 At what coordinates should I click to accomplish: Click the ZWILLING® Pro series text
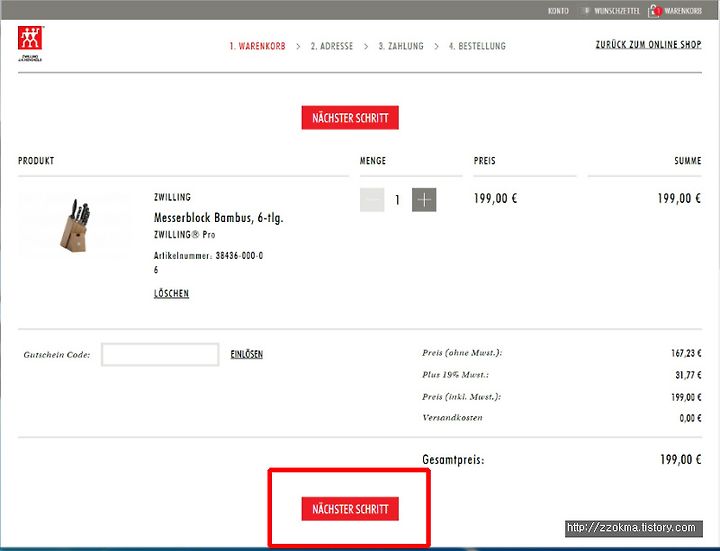pyautogui.click(x=185, y=235)
